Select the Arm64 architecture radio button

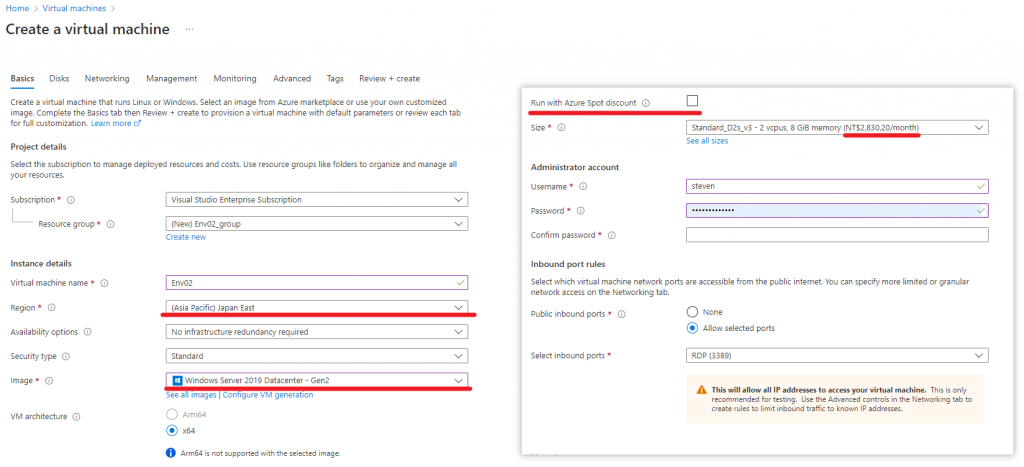[172, 414]
